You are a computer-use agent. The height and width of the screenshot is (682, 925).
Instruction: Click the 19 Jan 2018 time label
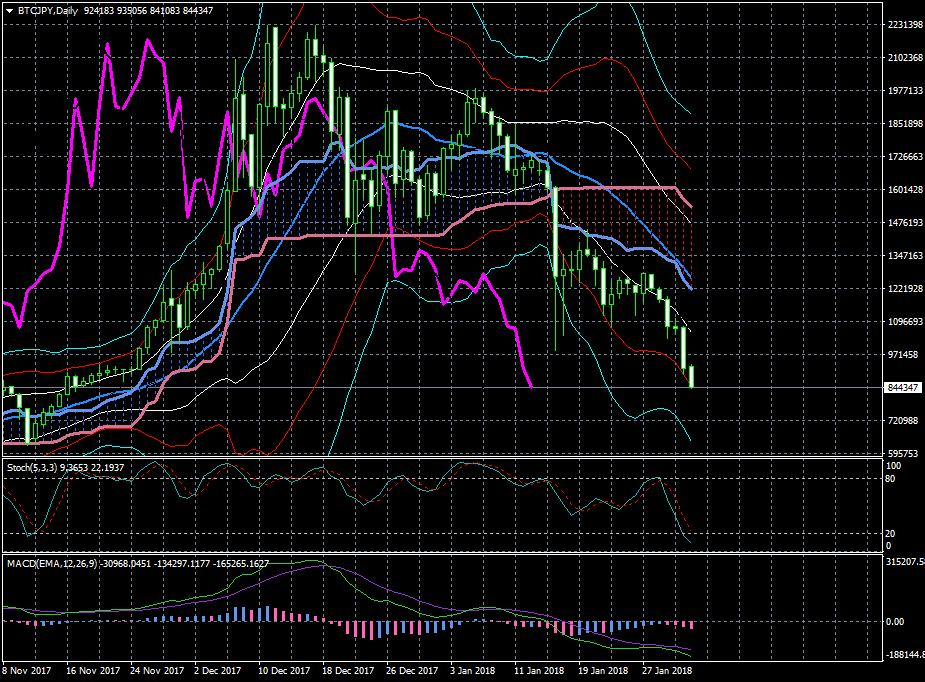[602, 671]
